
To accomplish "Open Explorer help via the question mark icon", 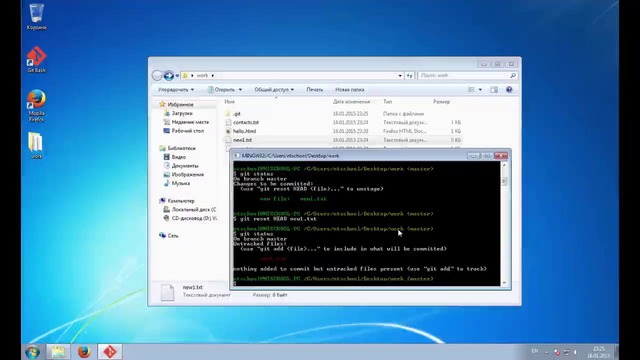I will [509, 89].
